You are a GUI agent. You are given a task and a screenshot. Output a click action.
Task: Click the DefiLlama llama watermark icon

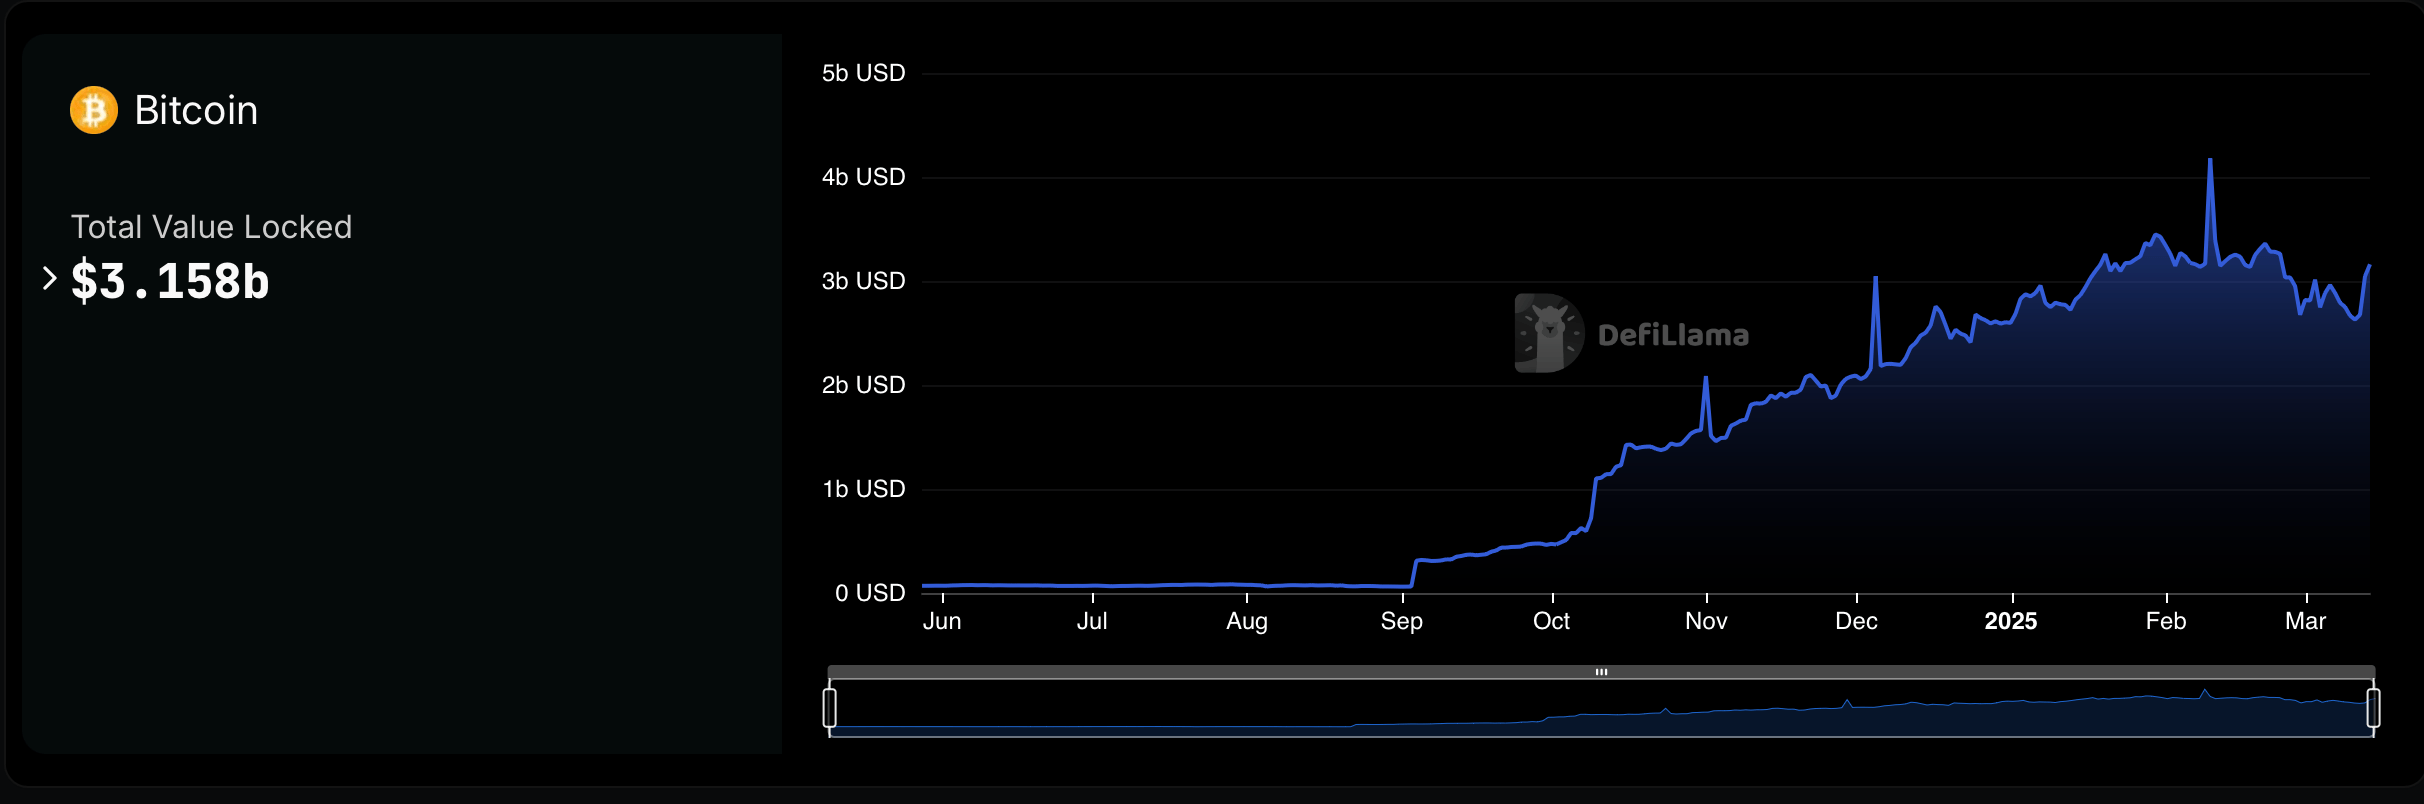pyautogui.click(x=1548, y=333)
